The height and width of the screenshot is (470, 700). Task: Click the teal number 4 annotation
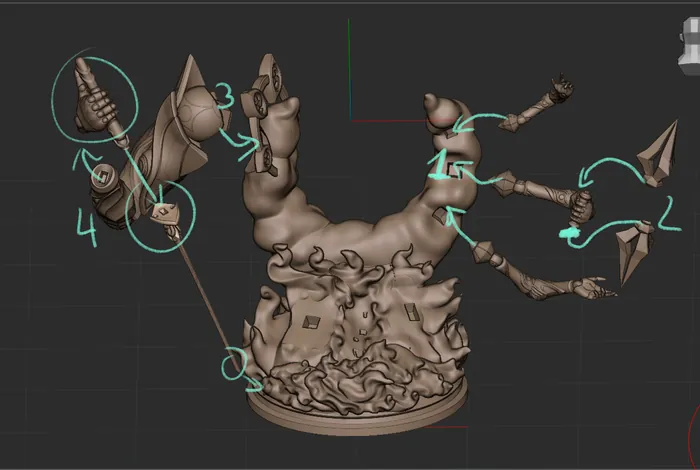(x=87, y=228)
